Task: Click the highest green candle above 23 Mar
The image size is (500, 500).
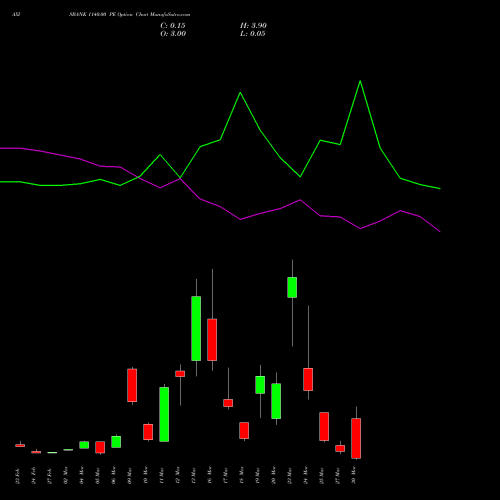Action: [x=292, y=287]
